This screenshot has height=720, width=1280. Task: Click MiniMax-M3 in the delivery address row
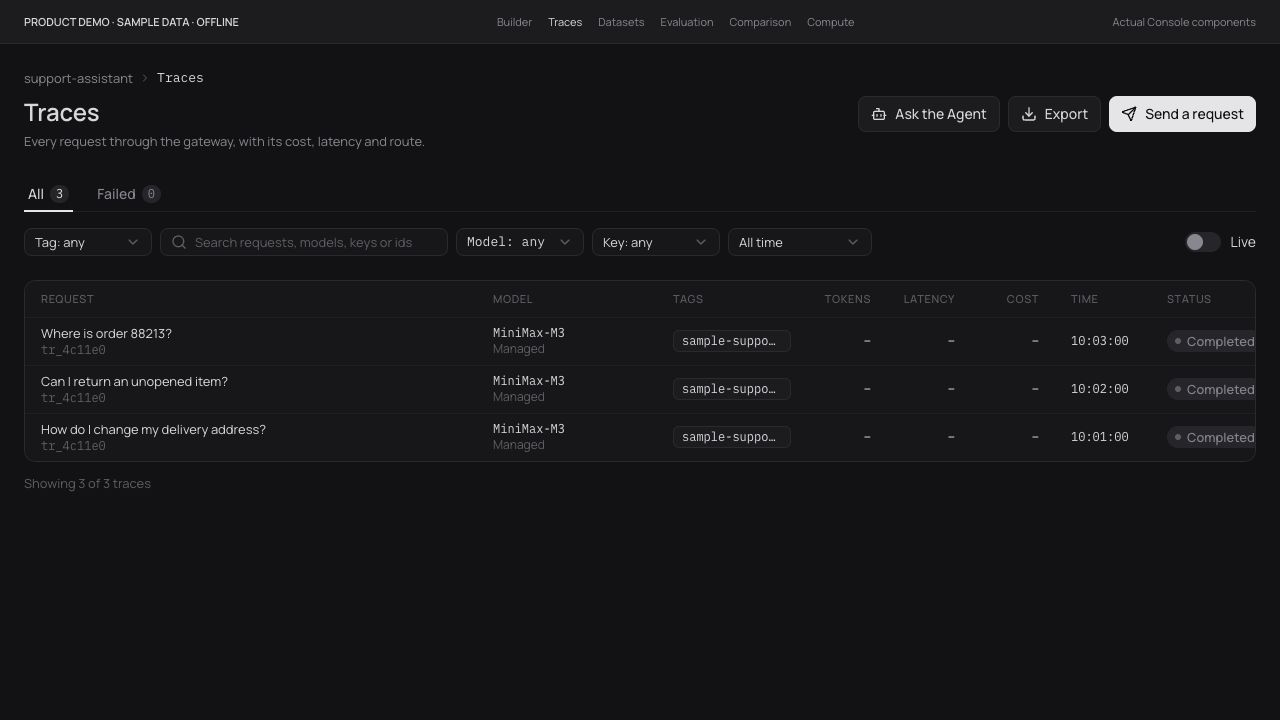[528, 429]
